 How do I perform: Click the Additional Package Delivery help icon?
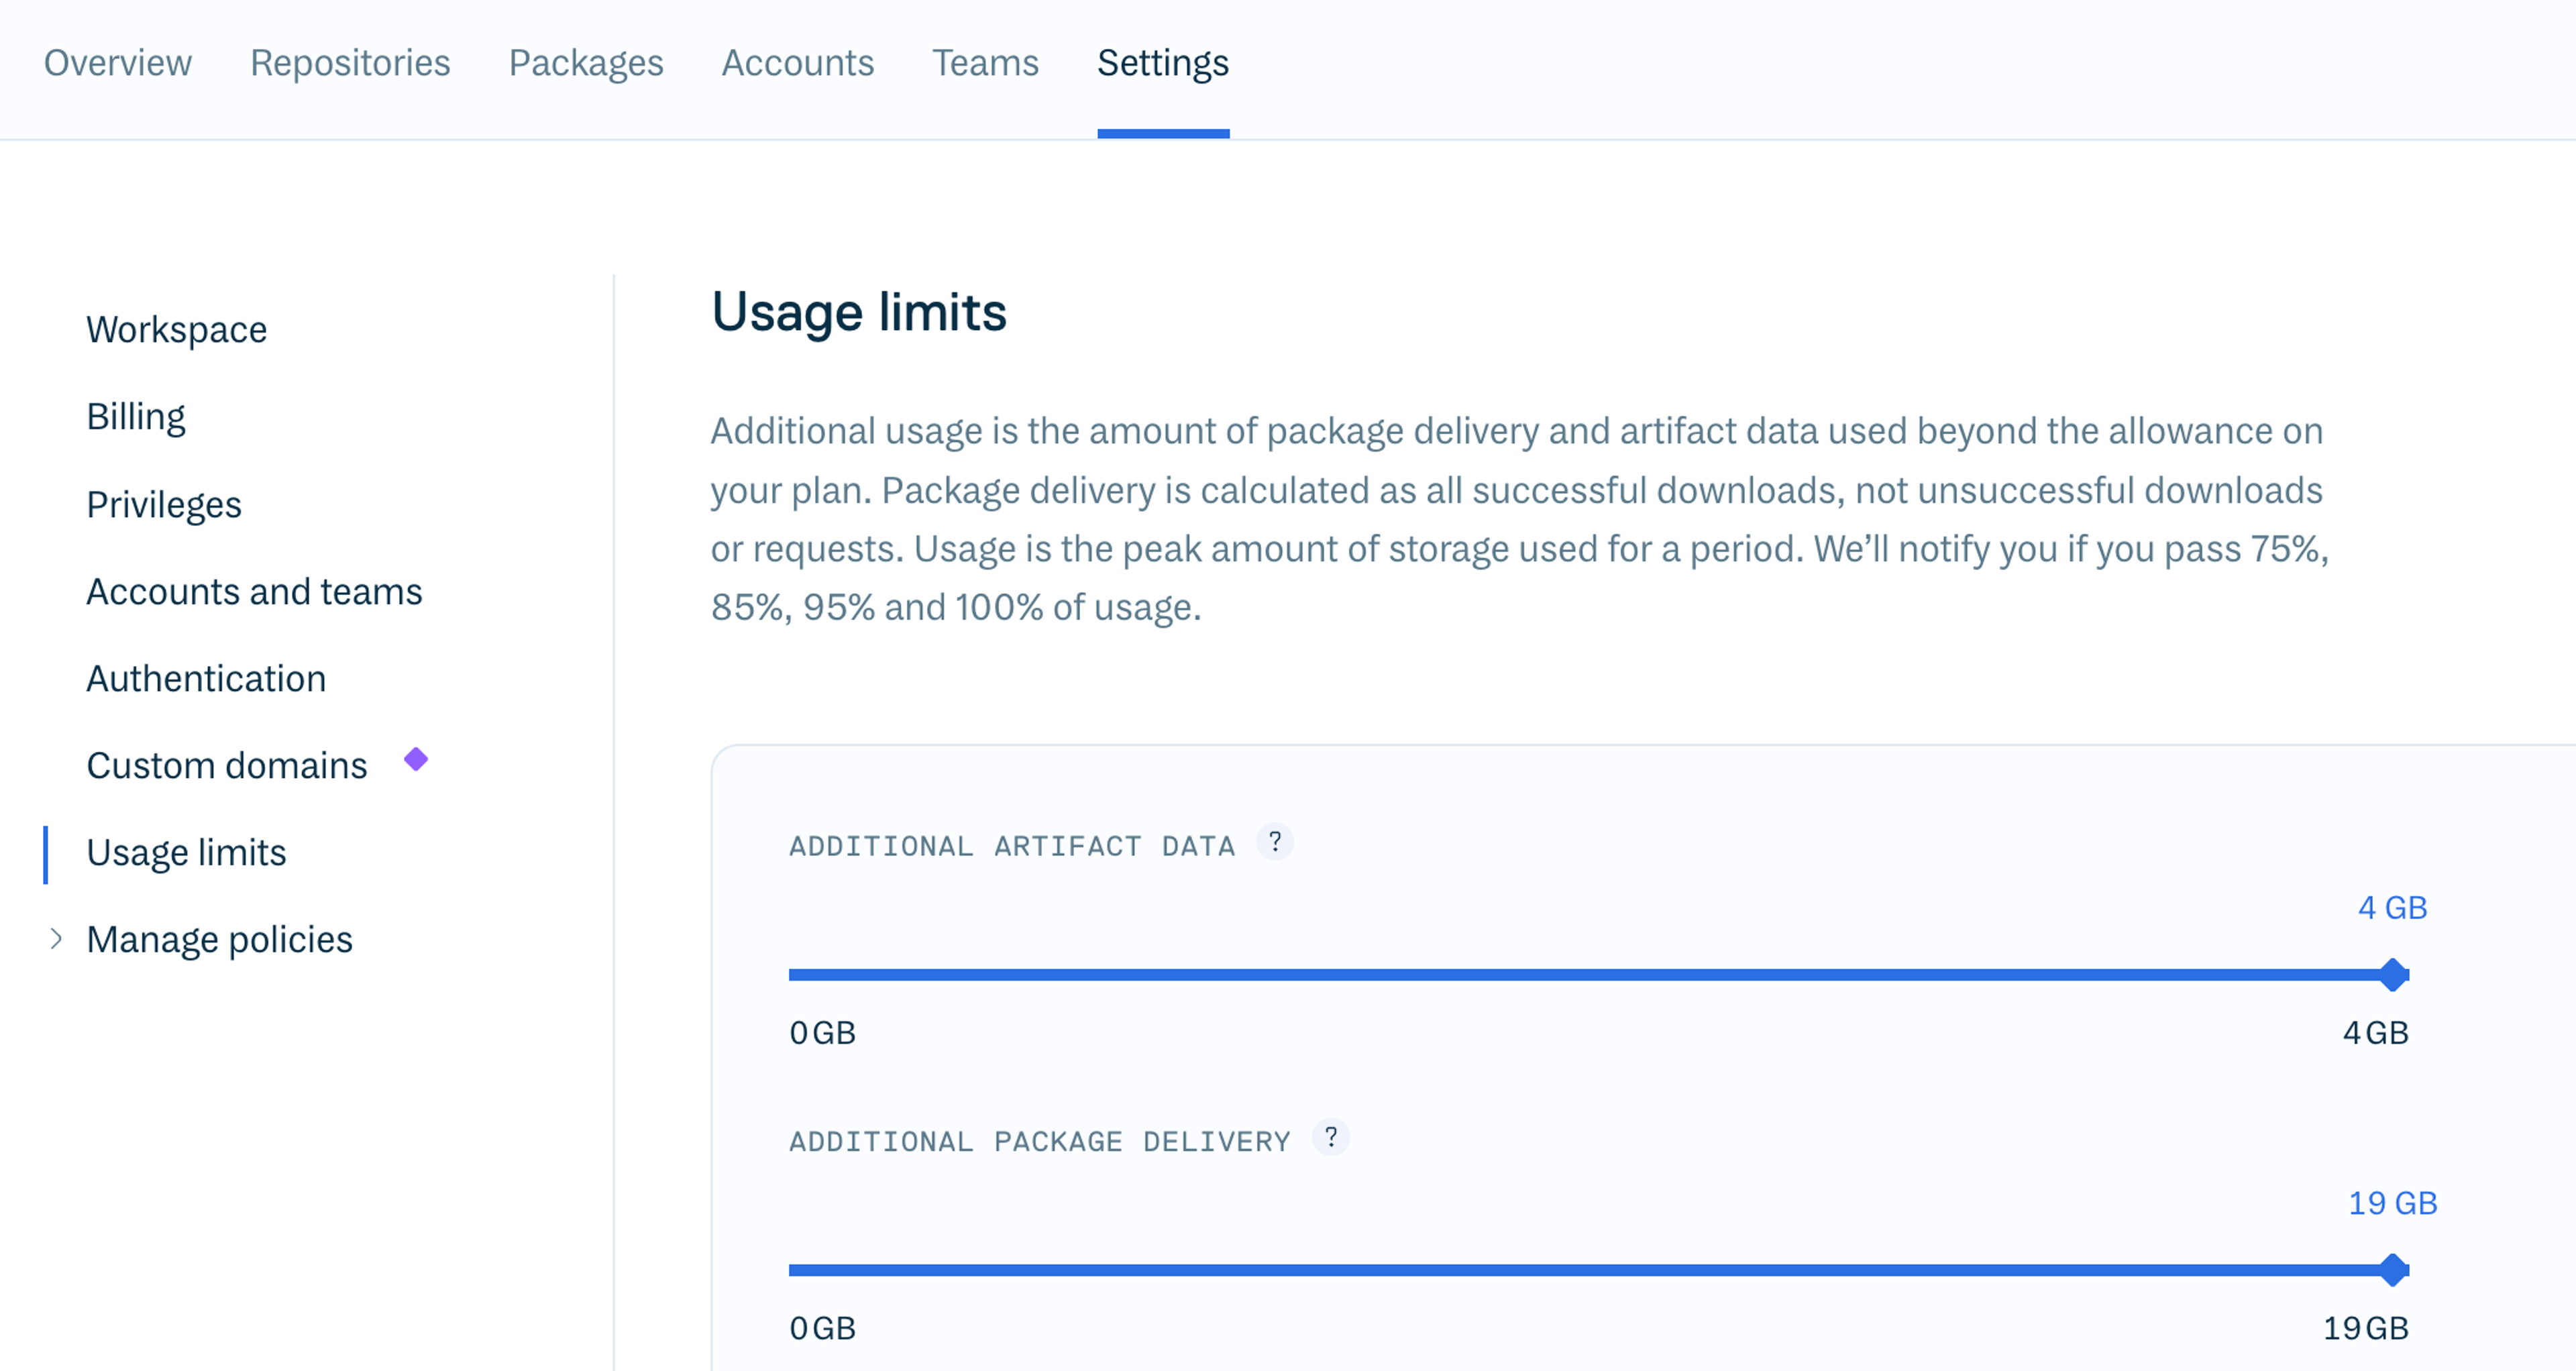1330,1137
